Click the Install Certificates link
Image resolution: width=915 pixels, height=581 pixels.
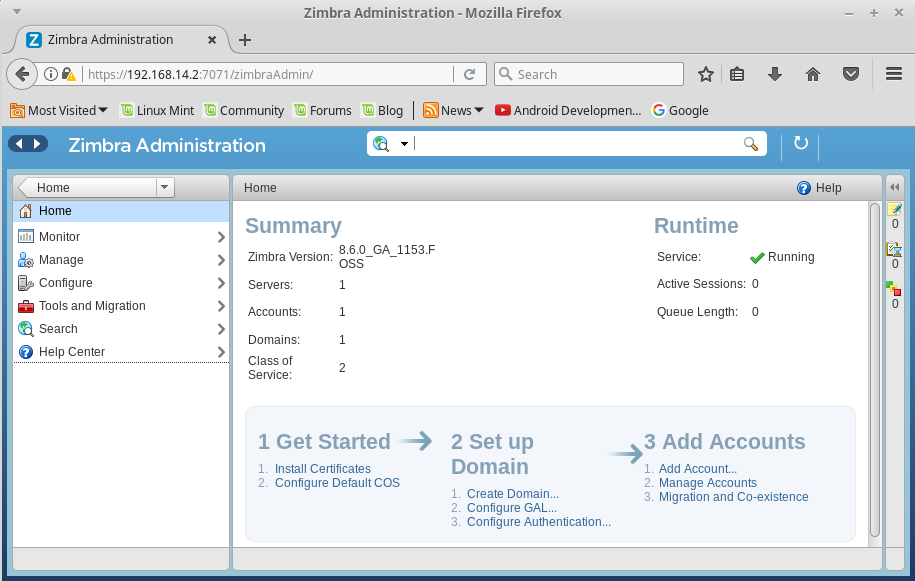click(323, 469)
